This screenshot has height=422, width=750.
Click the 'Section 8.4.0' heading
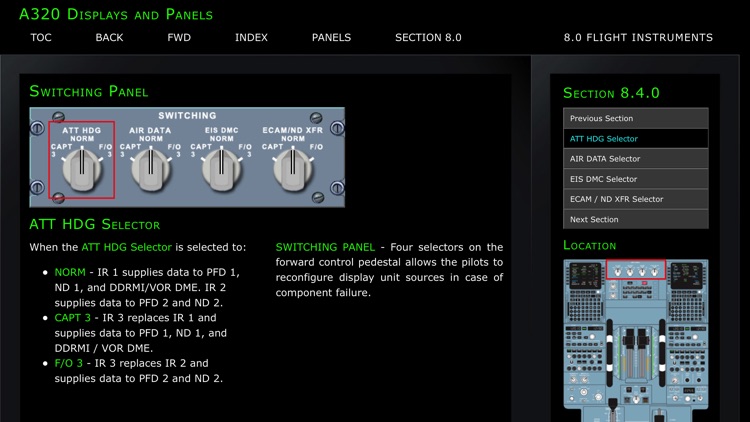click(611, 93)
